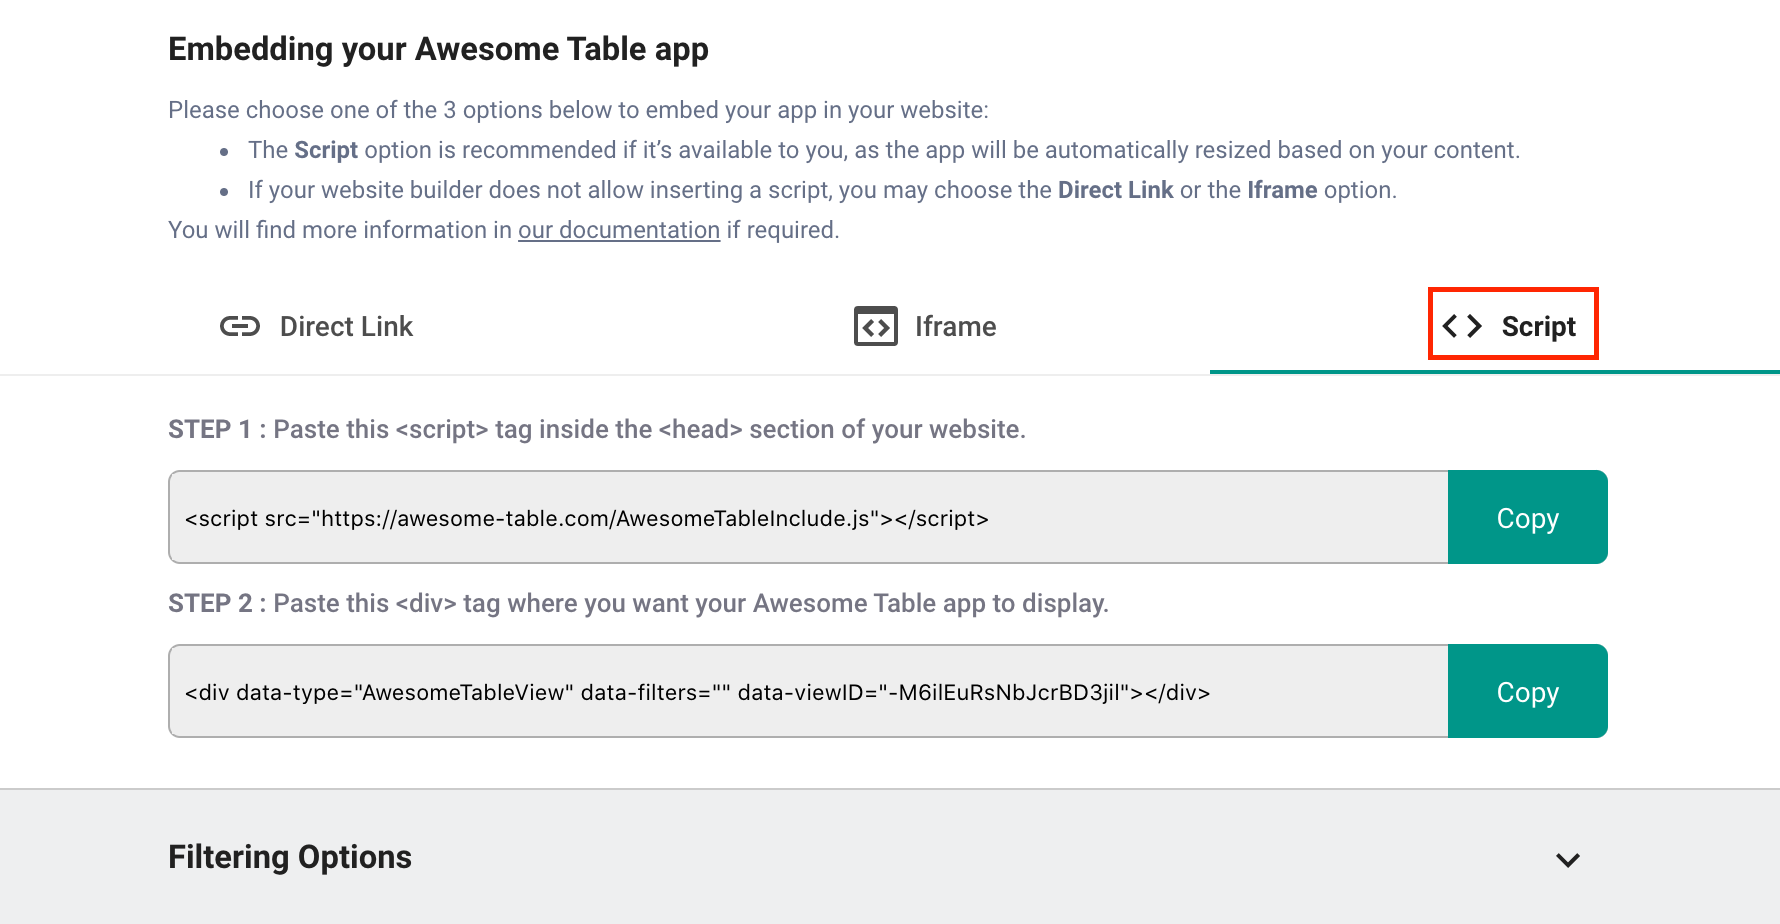Click the Script angle-brackets icon

click(1462, 326)
